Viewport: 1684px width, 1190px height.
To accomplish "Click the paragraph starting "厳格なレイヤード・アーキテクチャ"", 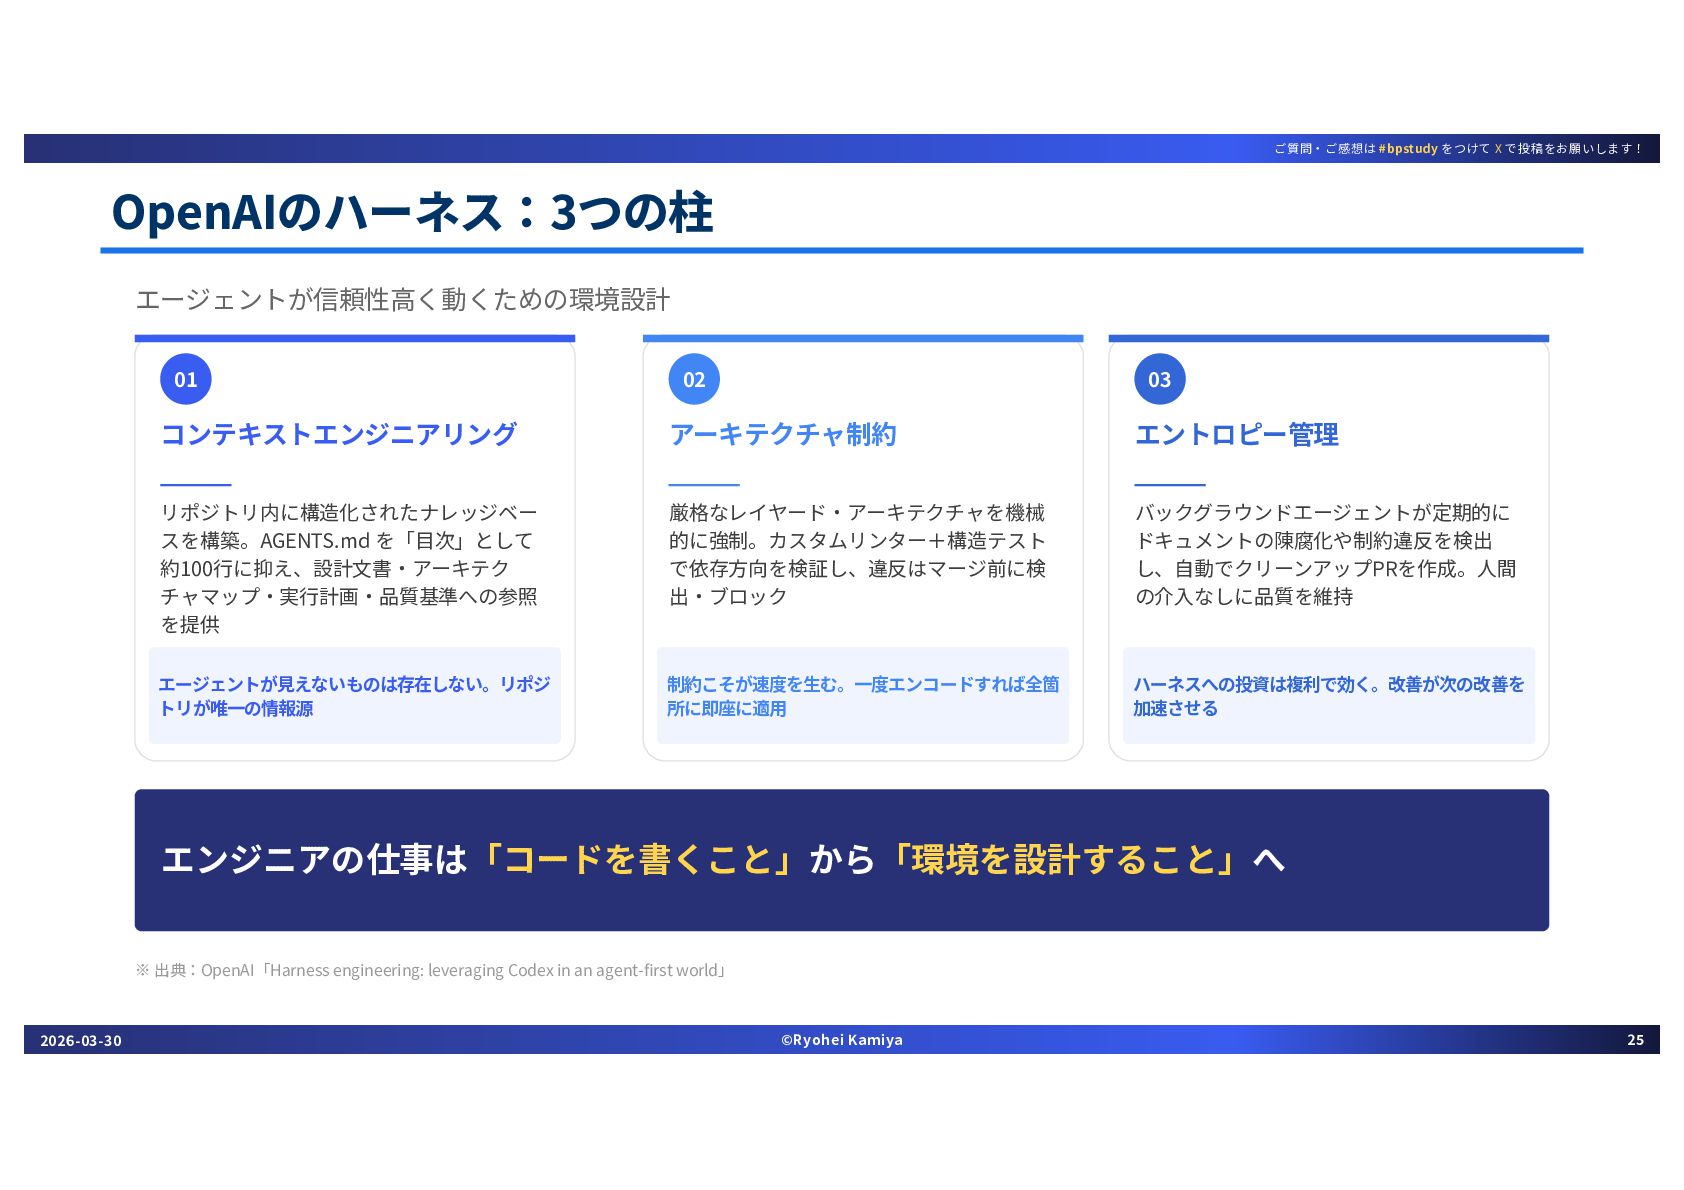I will (858, 554).
